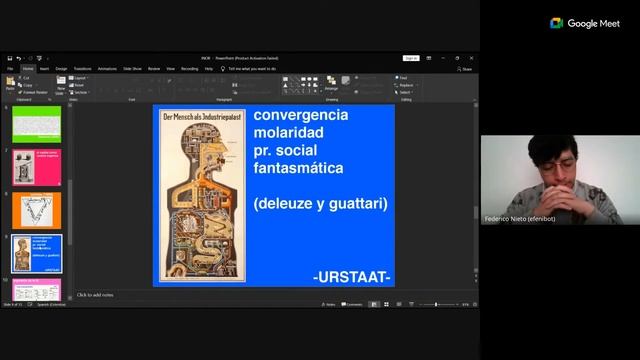Open the Clipboard group dialog launcher
This screenshot has width=640, height=360.
pos(50,100)
